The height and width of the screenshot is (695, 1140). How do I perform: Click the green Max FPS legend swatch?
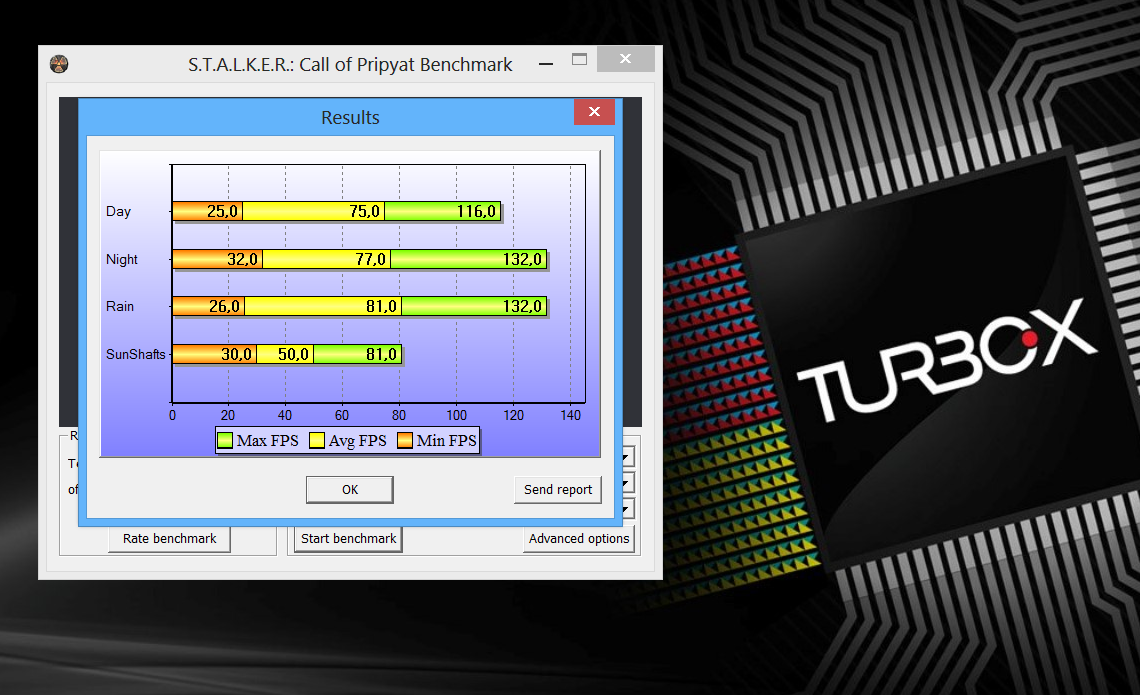tap(225, 441)
